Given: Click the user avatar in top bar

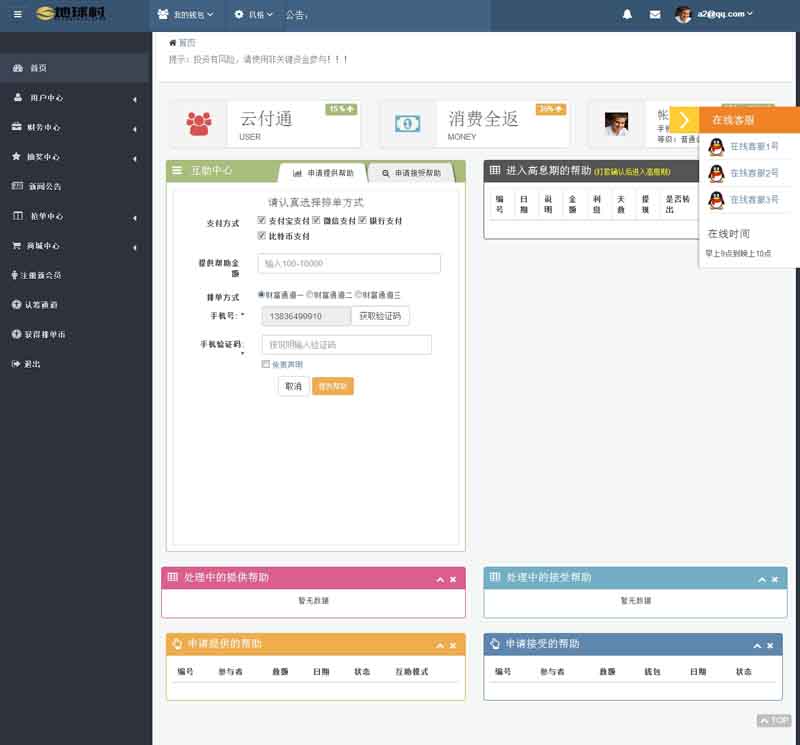Looking at the screenshot, I should pos(683,14).
